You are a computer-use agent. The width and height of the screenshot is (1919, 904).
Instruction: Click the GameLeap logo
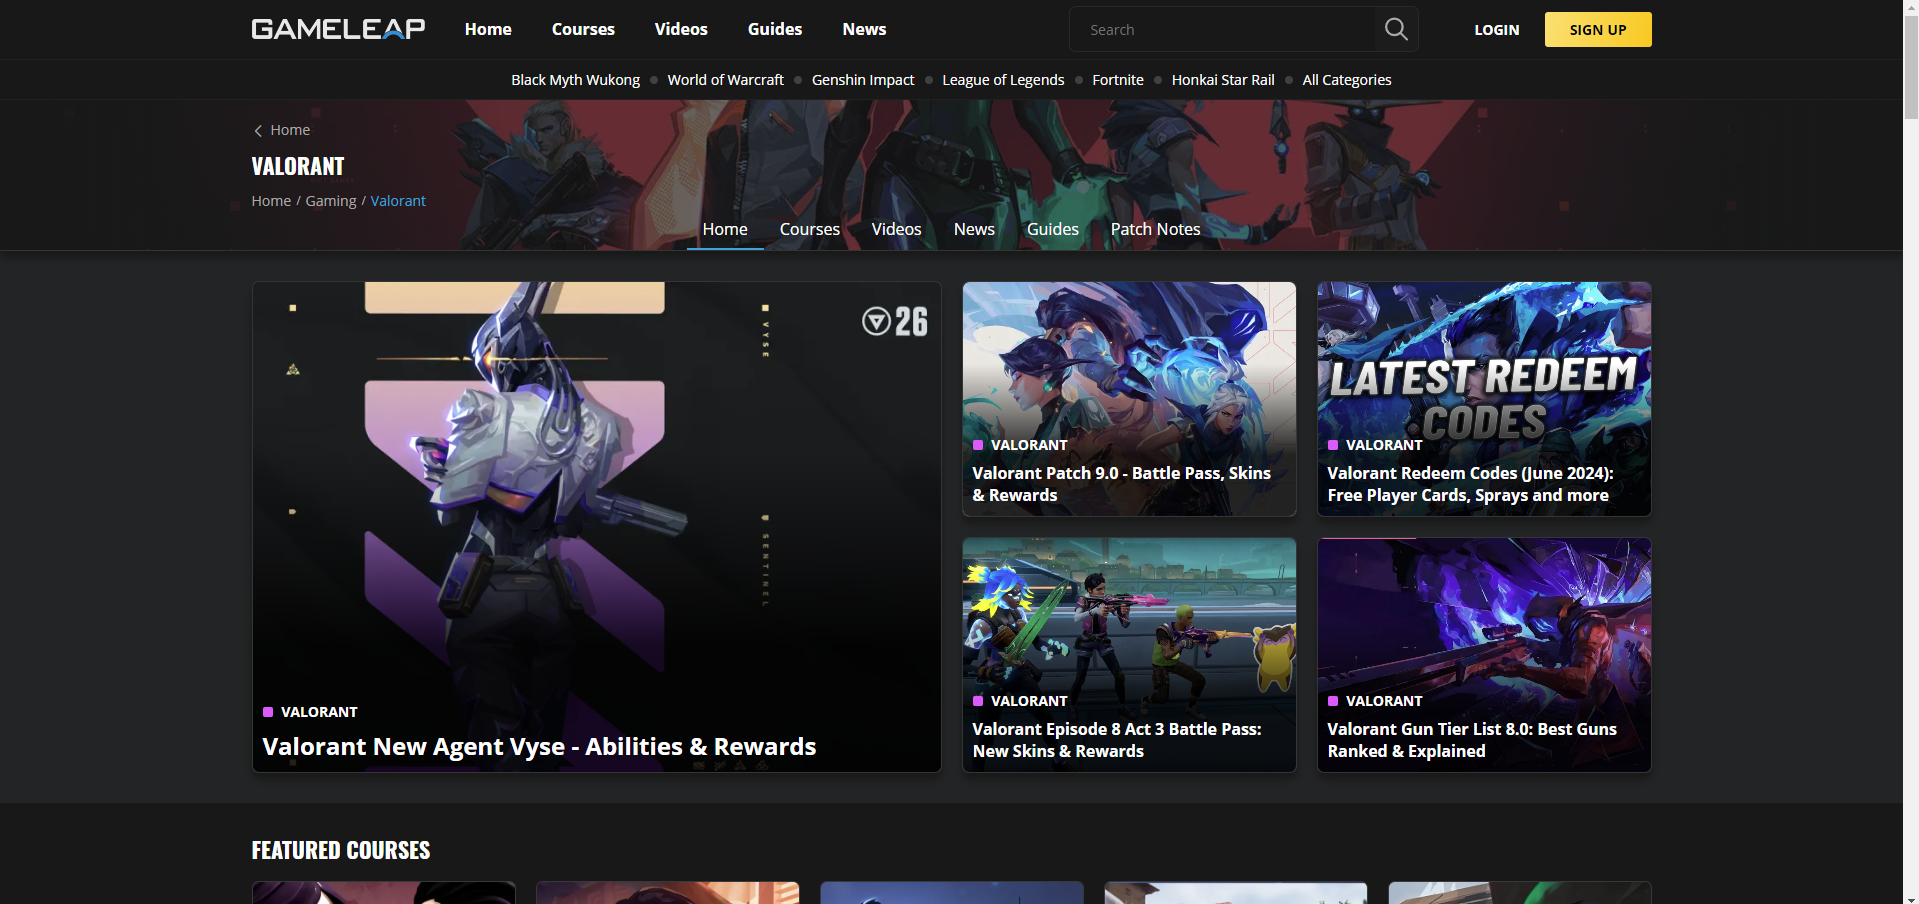338,29
